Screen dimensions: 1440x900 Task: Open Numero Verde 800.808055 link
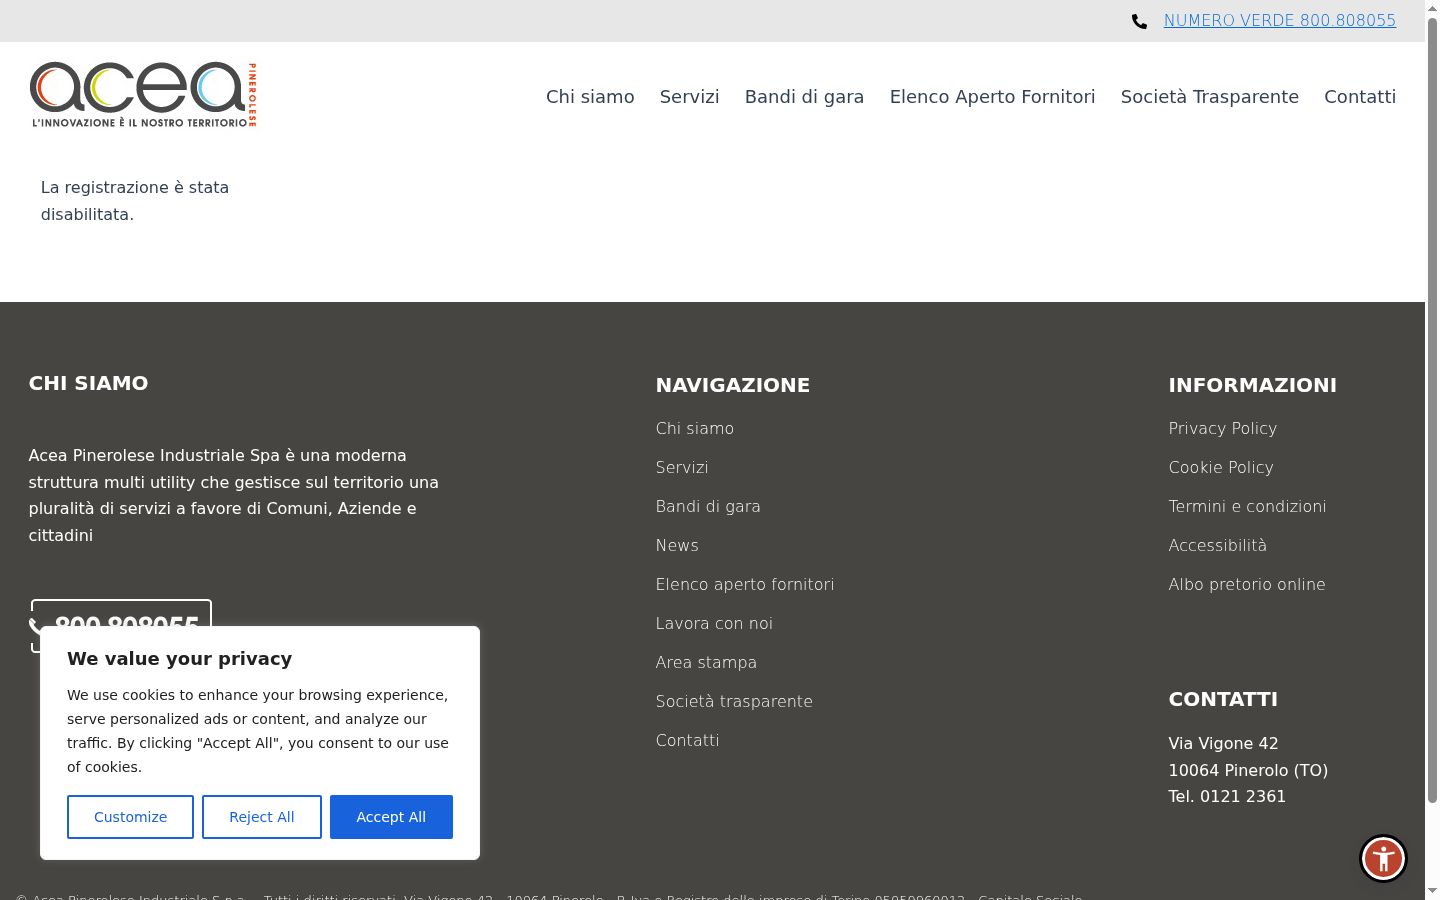click(x=1280, y=21)
